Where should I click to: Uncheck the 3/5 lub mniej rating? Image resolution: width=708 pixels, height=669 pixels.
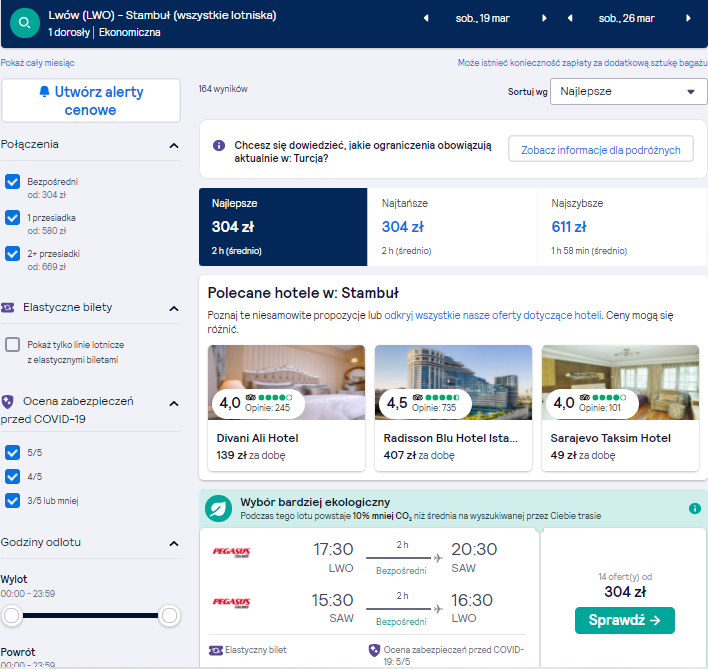coord(13,501)
